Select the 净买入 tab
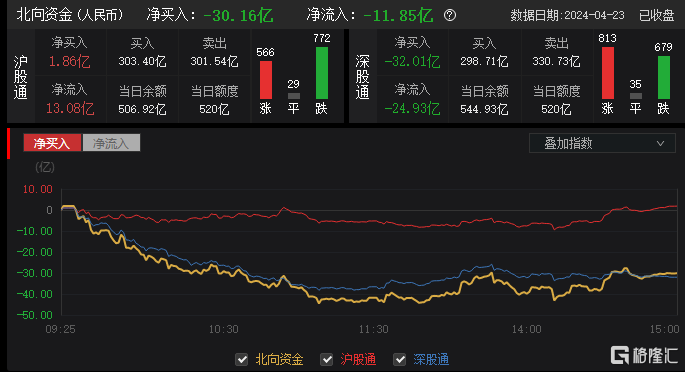This screenshot has height=372, width=685. click(52, 143)
